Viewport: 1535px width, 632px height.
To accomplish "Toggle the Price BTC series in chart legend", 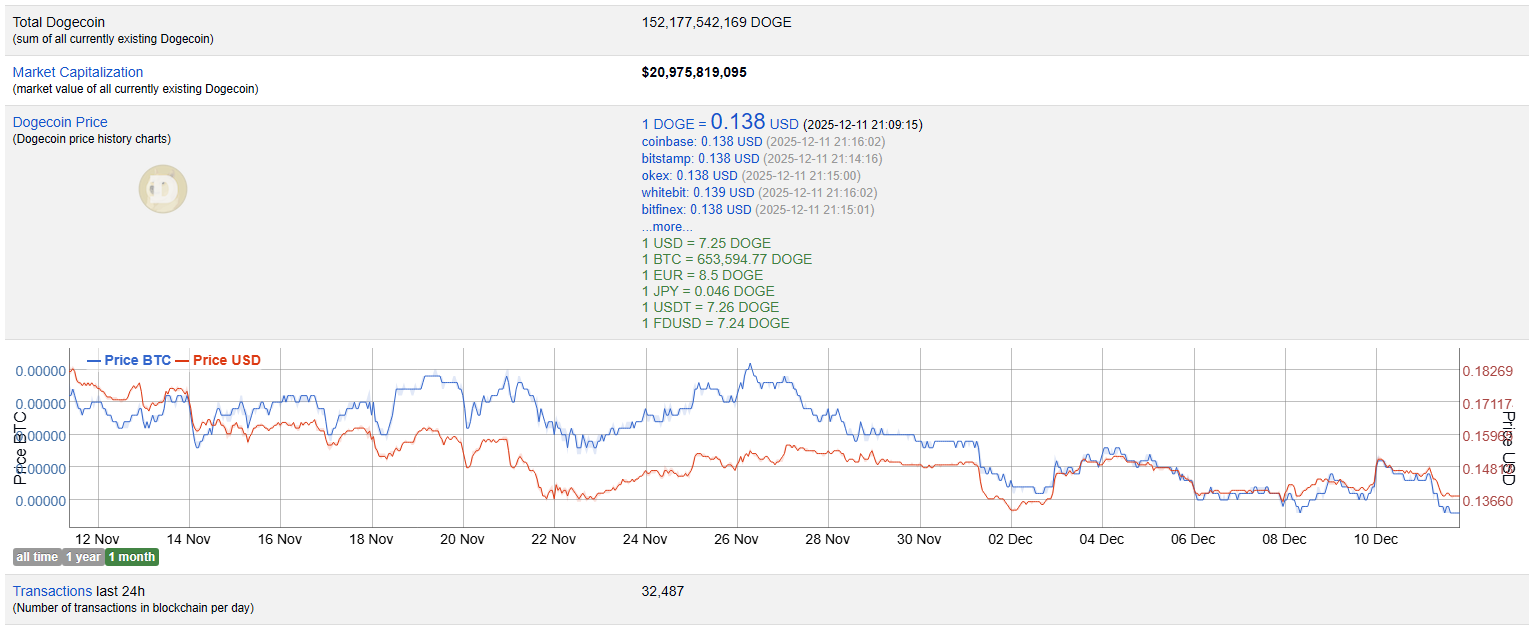I will click(139, 360).
